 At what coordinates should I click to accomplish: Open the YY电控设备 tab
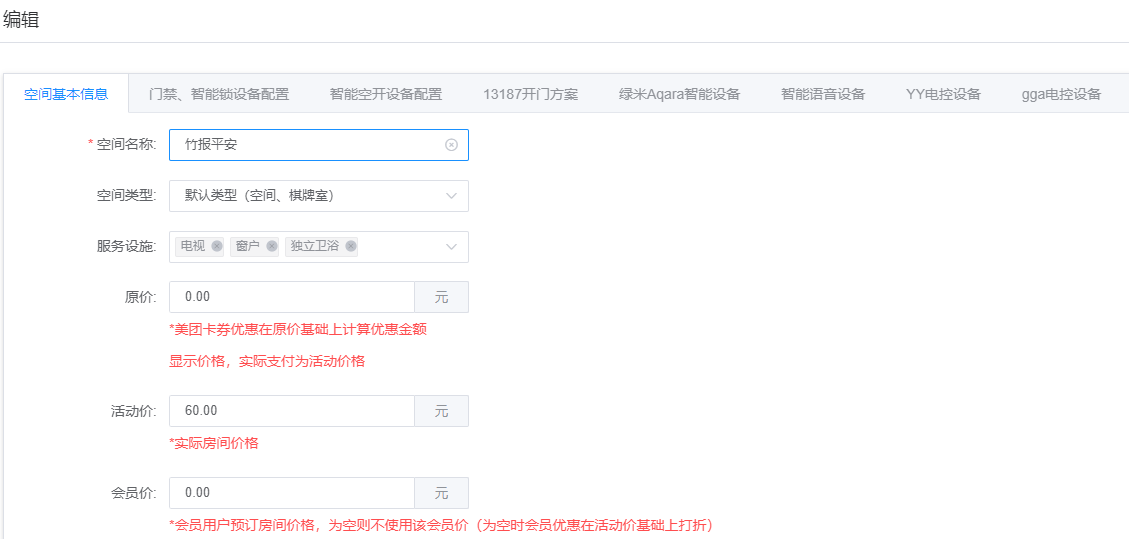(x=943, y=94)
